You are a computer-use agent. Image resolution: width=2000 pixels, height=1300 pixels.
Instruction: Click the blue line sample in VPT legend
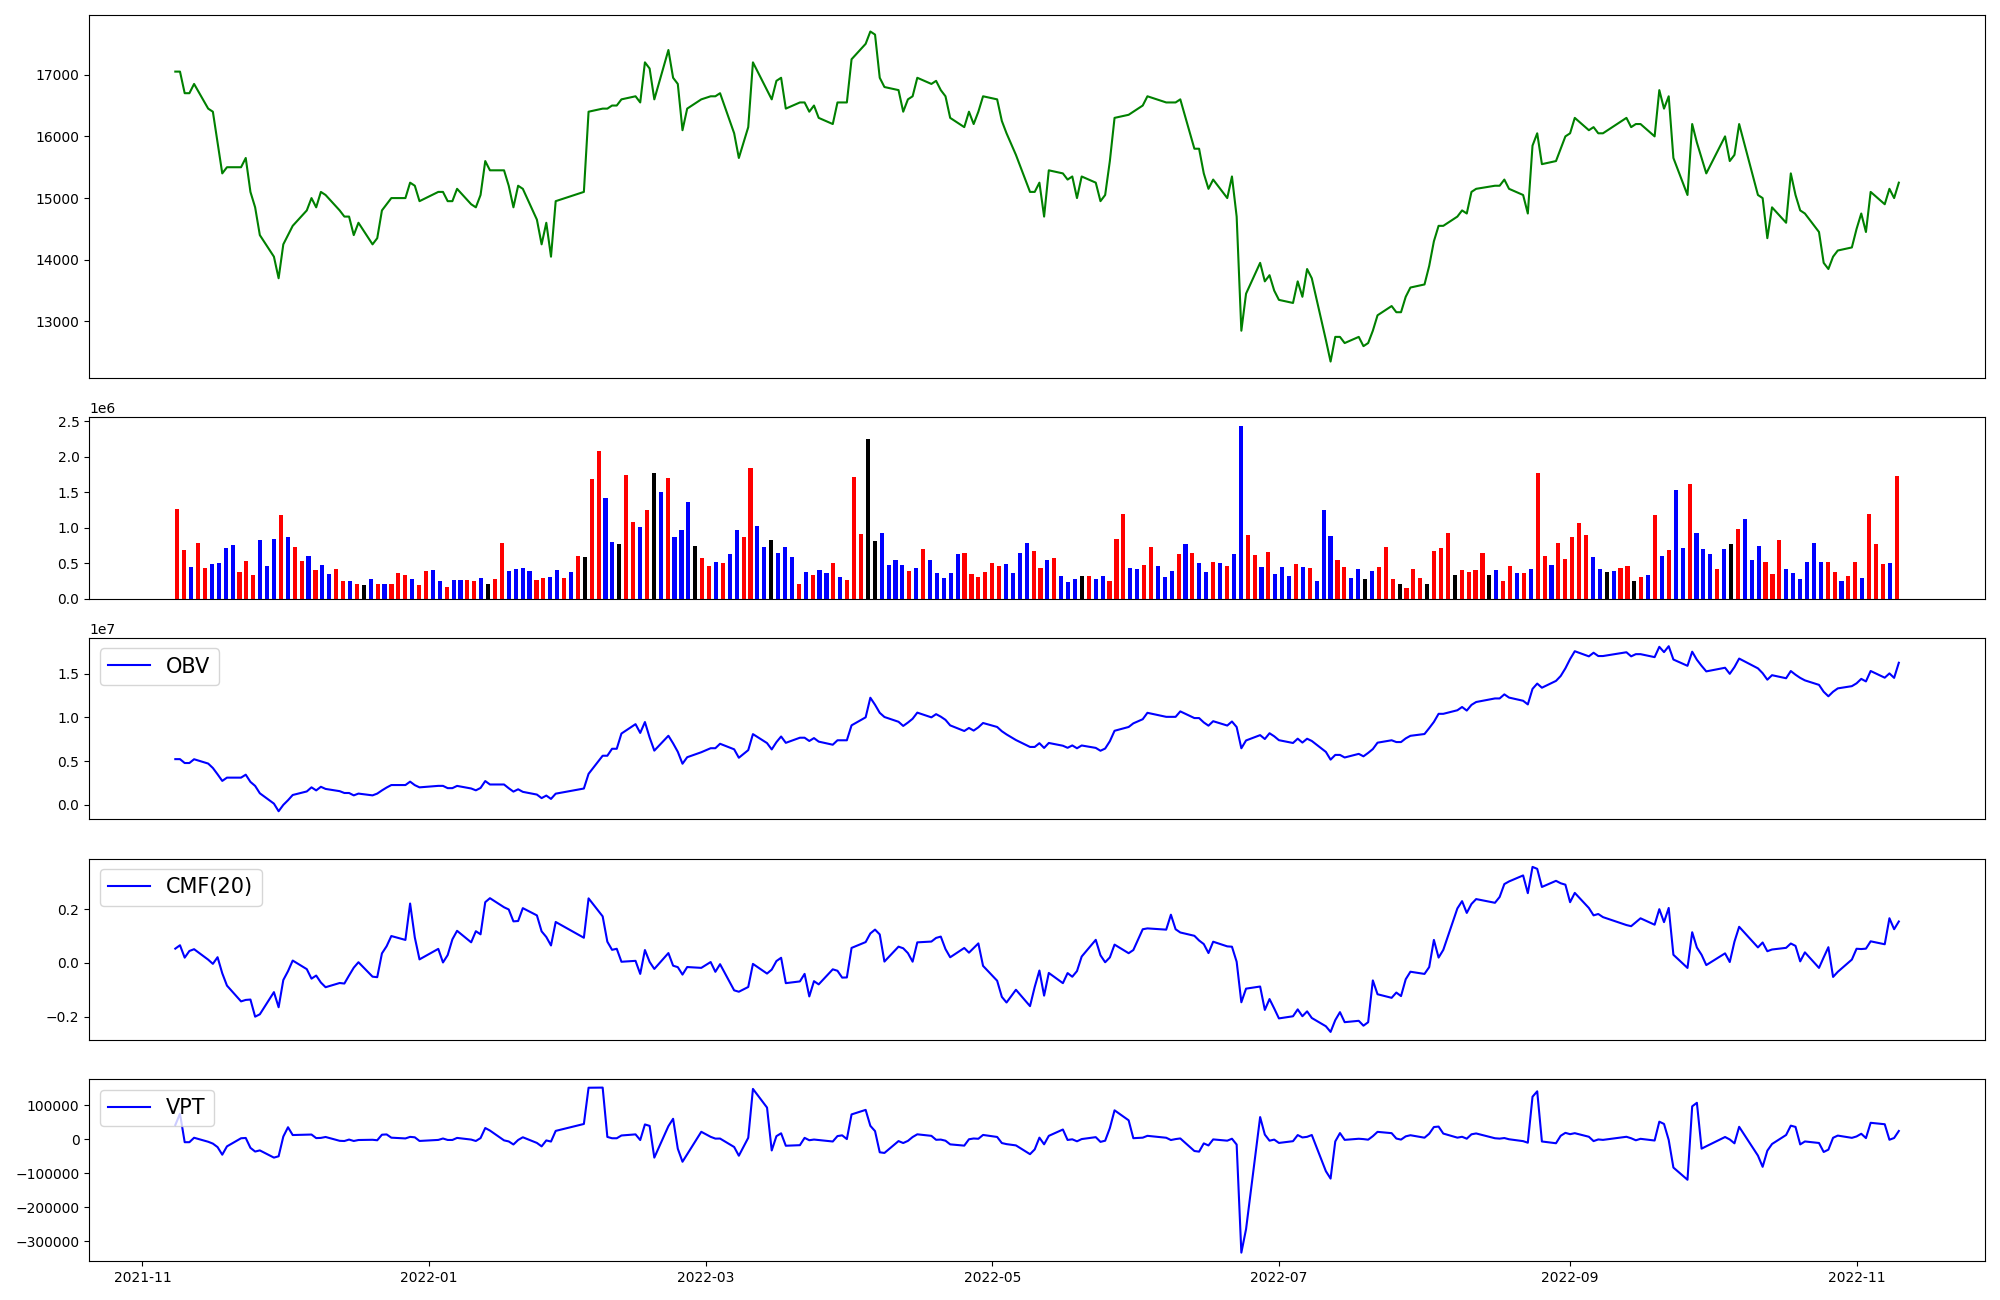pos(129,1107)
